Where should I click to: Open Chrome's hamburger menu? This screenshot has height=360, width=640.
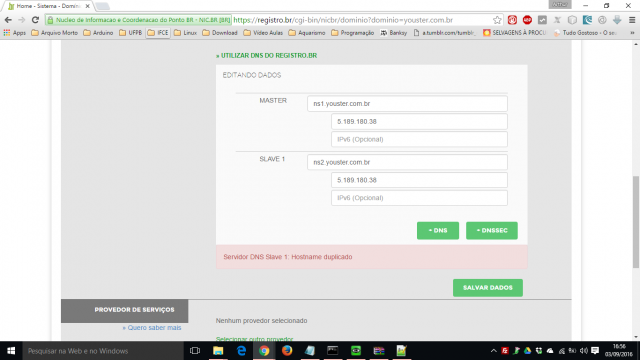632,20
